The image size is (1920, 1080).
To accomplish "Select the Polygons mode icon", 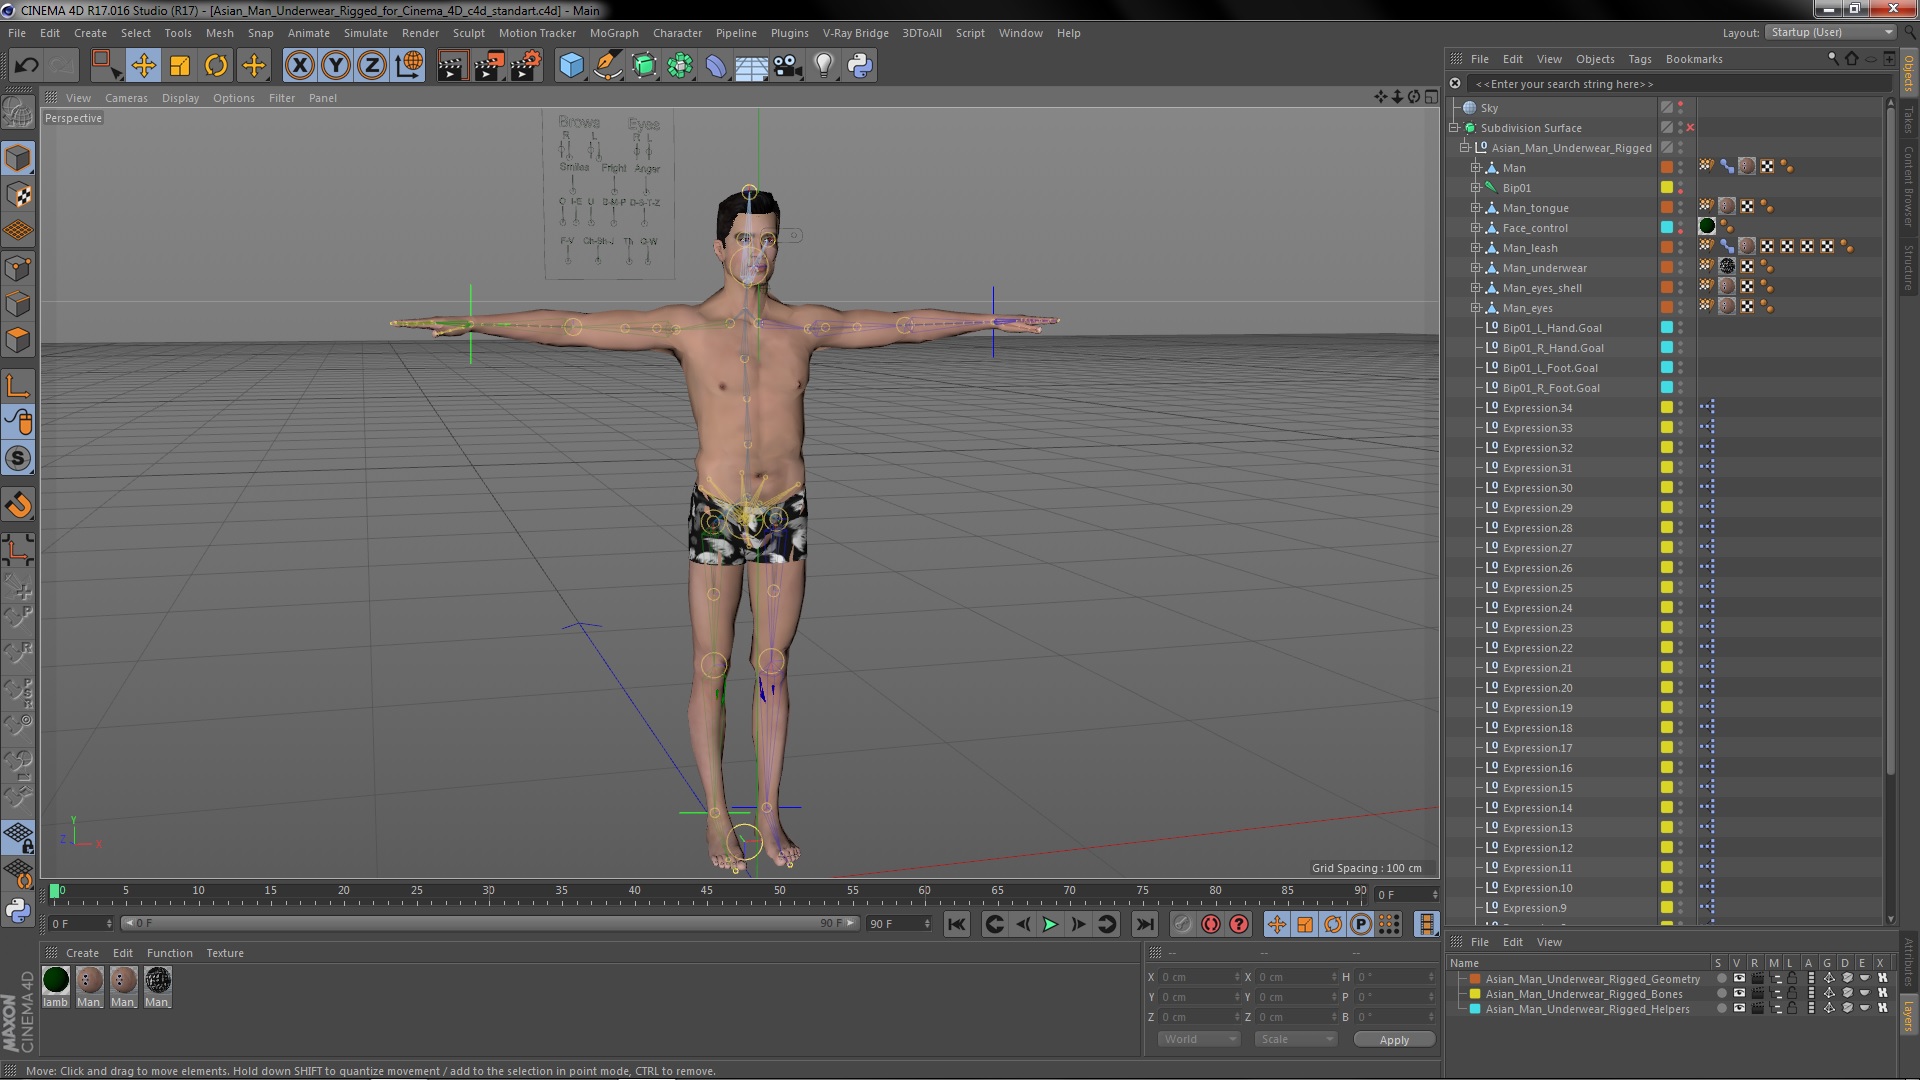I will coord(18,340).
